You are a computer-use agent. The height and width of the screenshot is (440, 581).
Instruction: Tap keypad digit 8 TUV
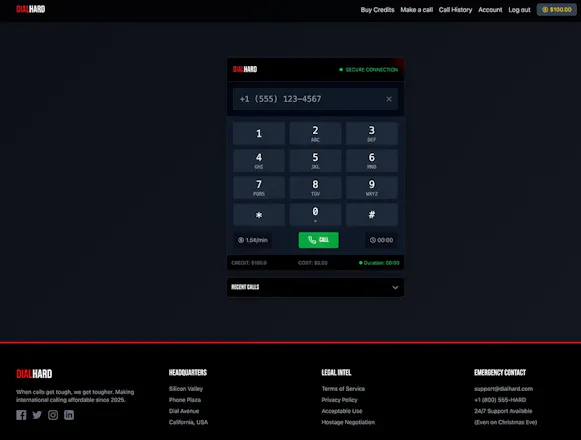point(315,188)
